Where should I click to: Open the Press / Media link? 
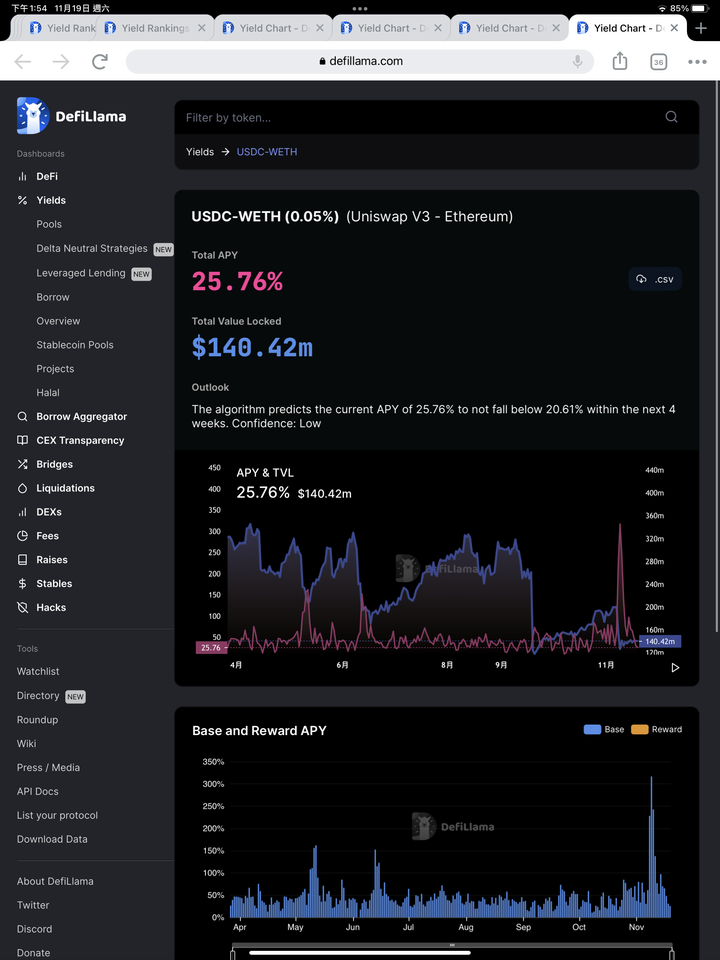coord(48,768)
